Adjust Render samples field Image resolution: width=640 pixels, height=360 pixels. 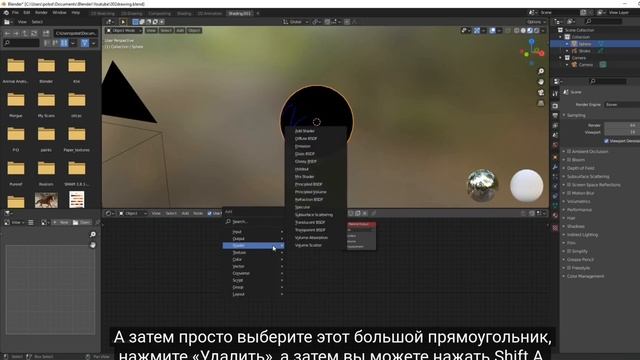(622, 125)
